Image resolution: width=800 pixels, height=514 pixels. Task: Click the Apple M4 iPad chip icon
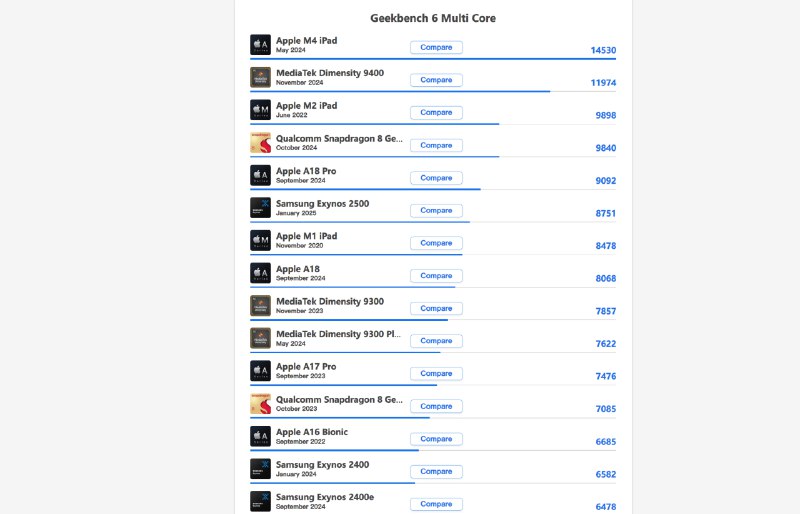[x=260, y=45]
